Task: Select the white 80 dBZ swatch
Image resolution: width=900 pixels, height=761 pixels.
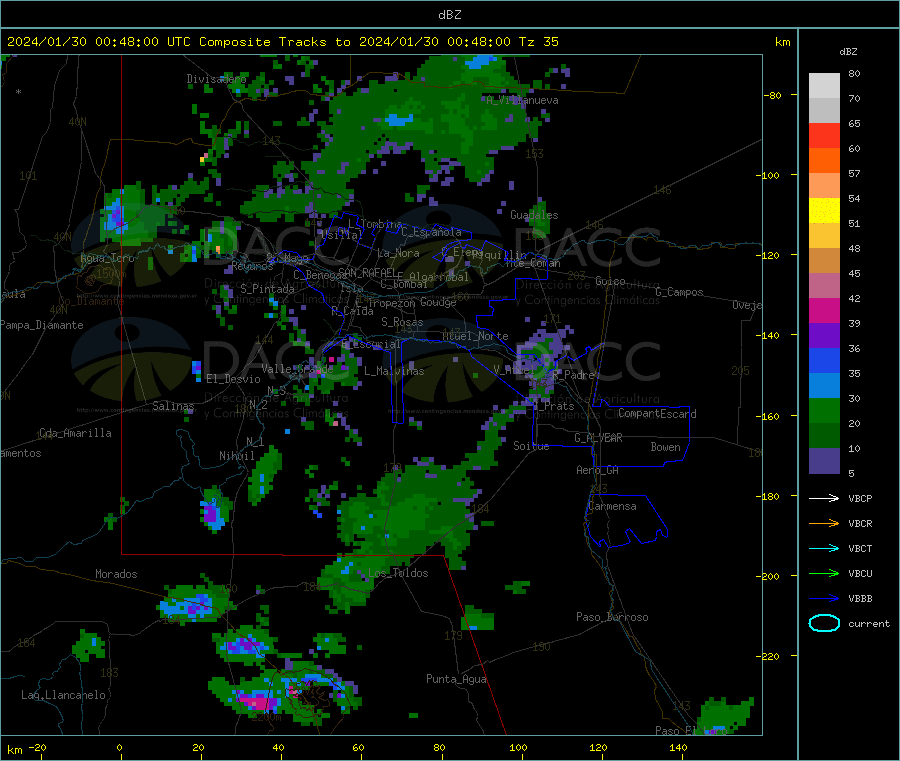Action: pos(824,86)
